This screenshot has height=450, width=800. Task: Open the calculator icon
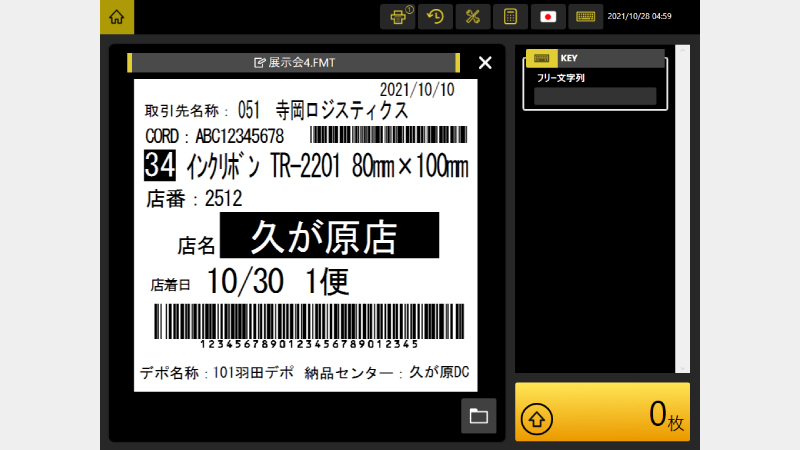pos(510,17)
